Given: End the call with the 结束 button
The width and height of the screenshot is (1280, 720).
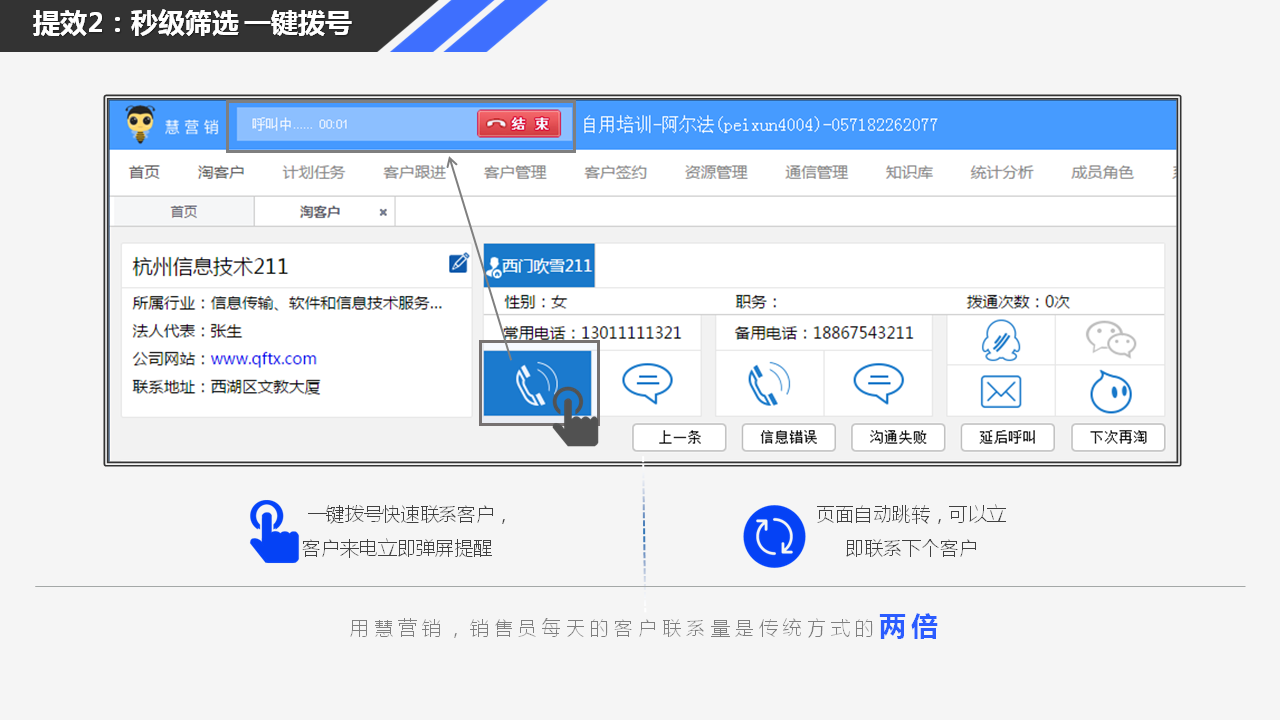Looking at the screenshot, I should [519, 124].
